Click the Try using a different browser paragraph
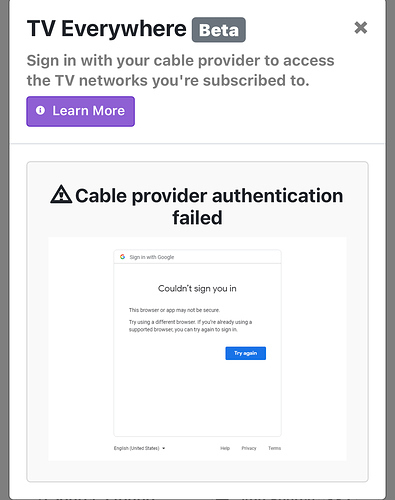This screenshot has height=500, width=395. (190, 326)
